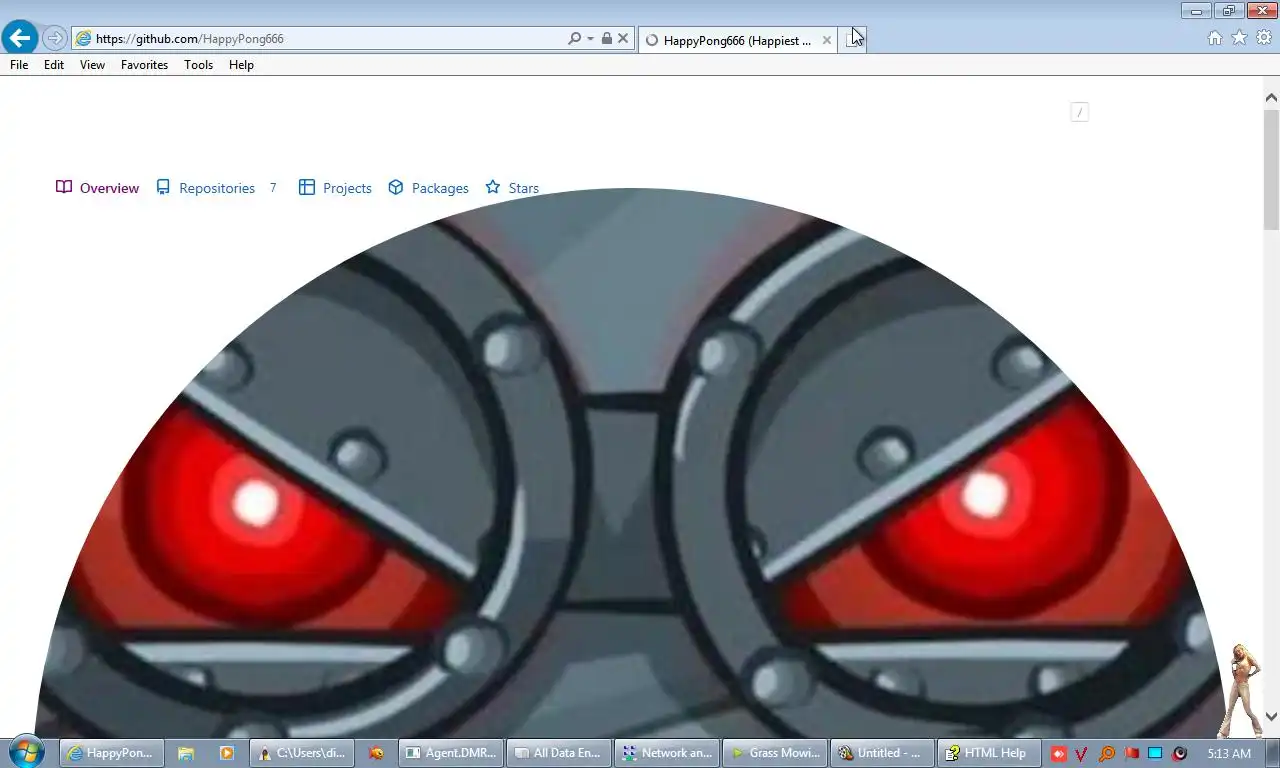Switch to Network an... taskbar window
This screenshot has height=768, width=1280.
(666, 753)
